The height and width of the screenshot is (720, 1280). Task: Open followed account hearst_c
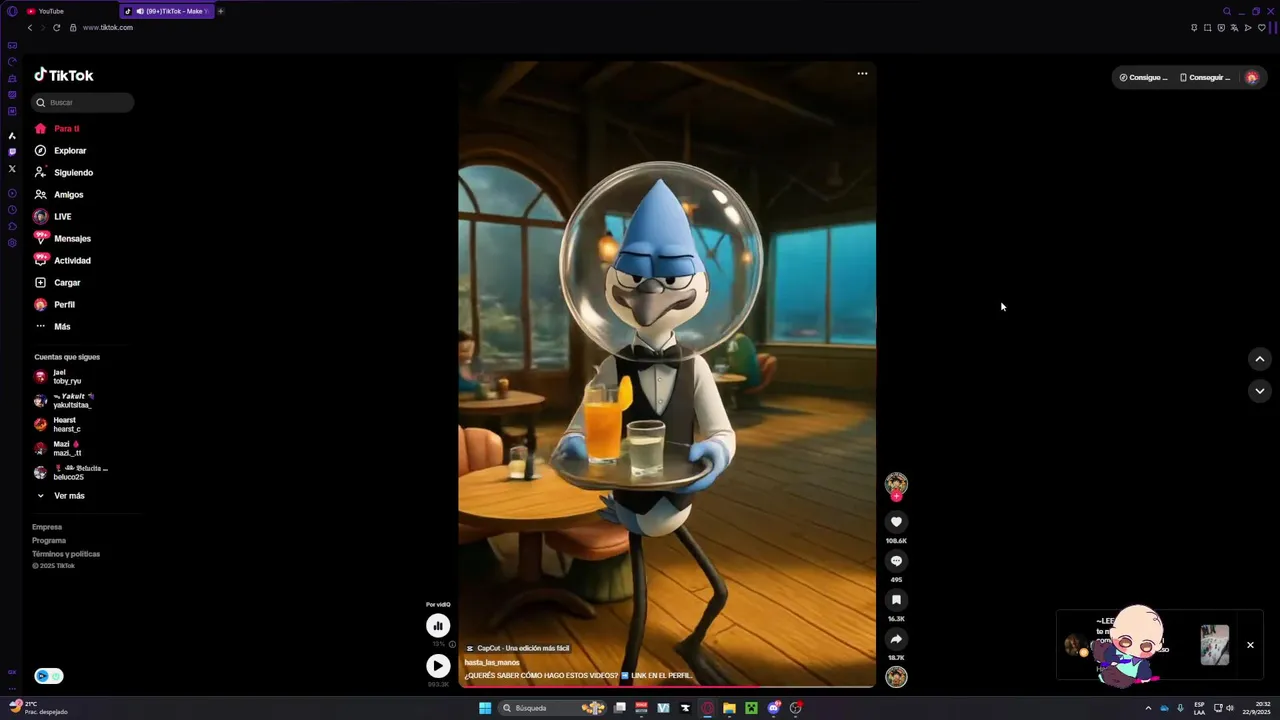tap(58, 425)
